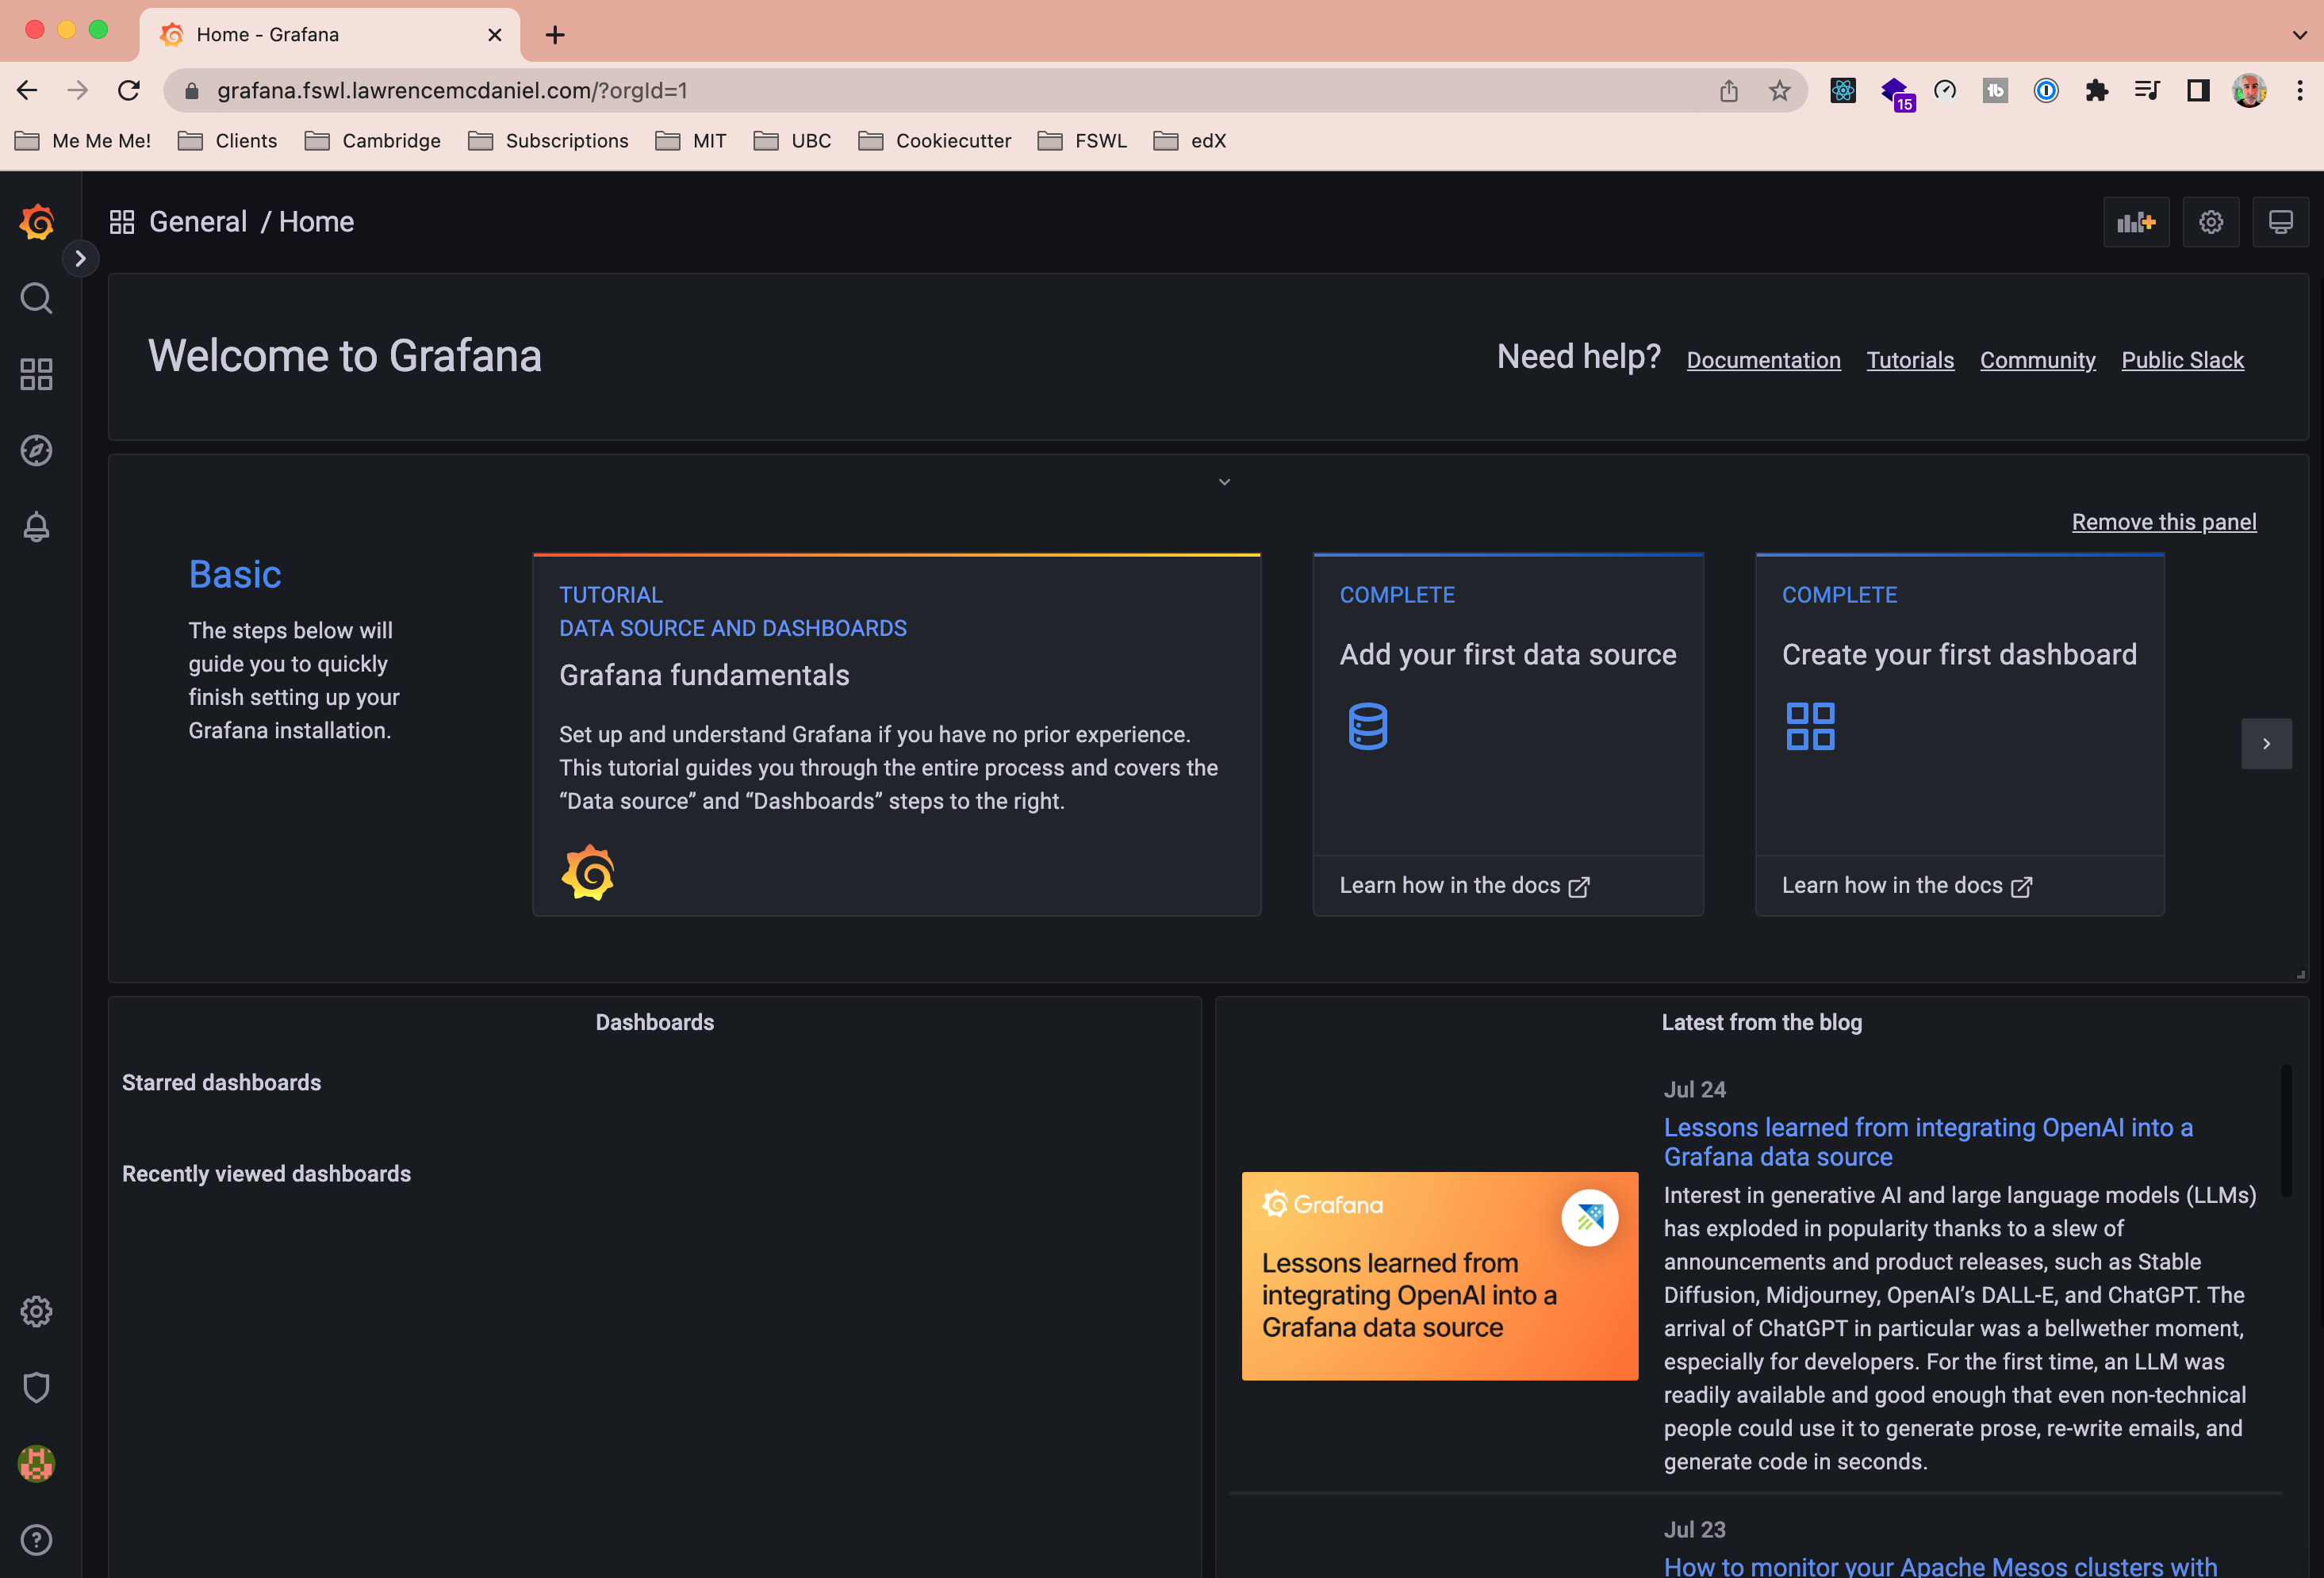Open the Documentation help link
2324x1578 pixels.
[x=1763, y=360]
